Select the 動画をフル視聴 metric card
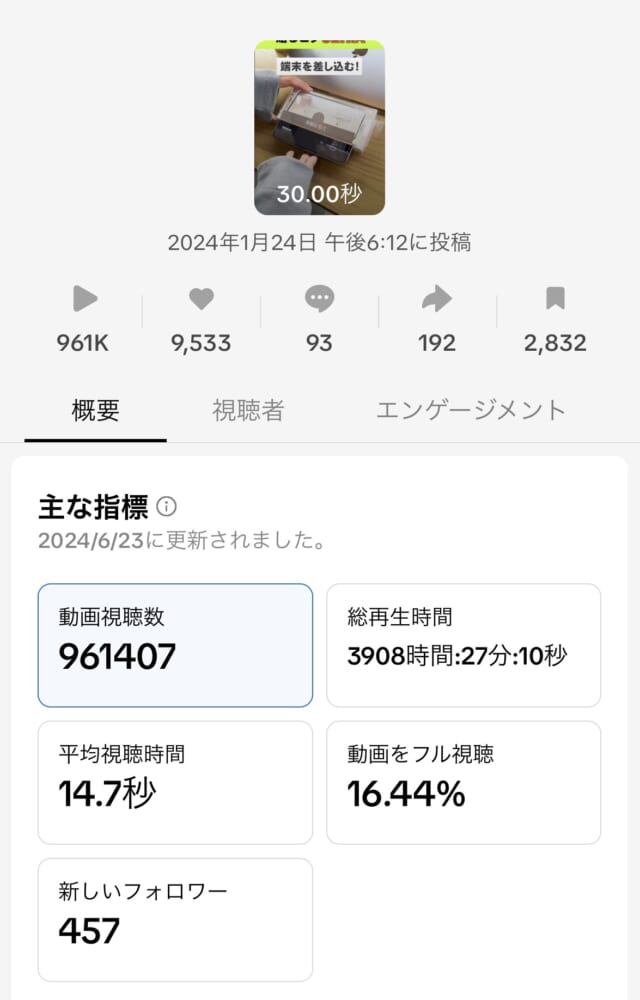The width and height of the screenshot is (640, 1000). pyautogui.click(x=463, y=782)
